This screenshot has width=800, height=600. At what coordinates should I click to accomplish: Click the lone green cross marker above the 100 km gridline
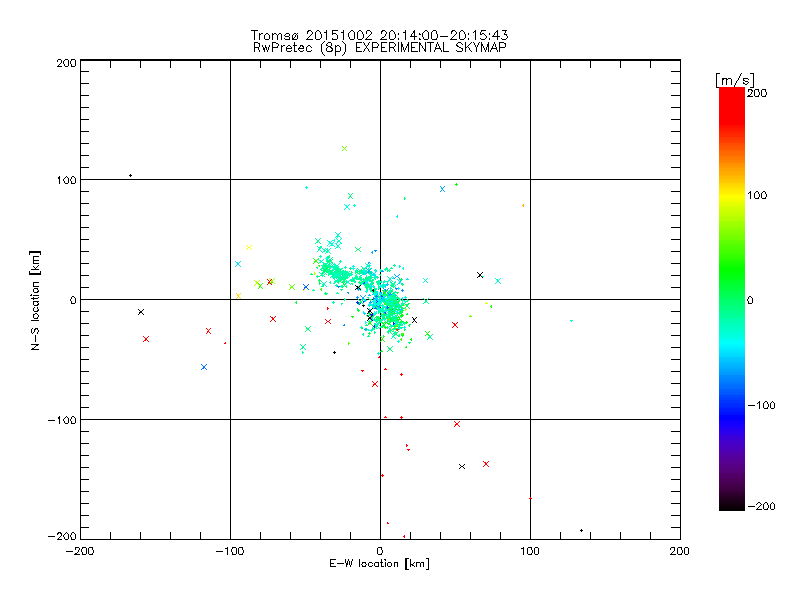tap(344, 148)
